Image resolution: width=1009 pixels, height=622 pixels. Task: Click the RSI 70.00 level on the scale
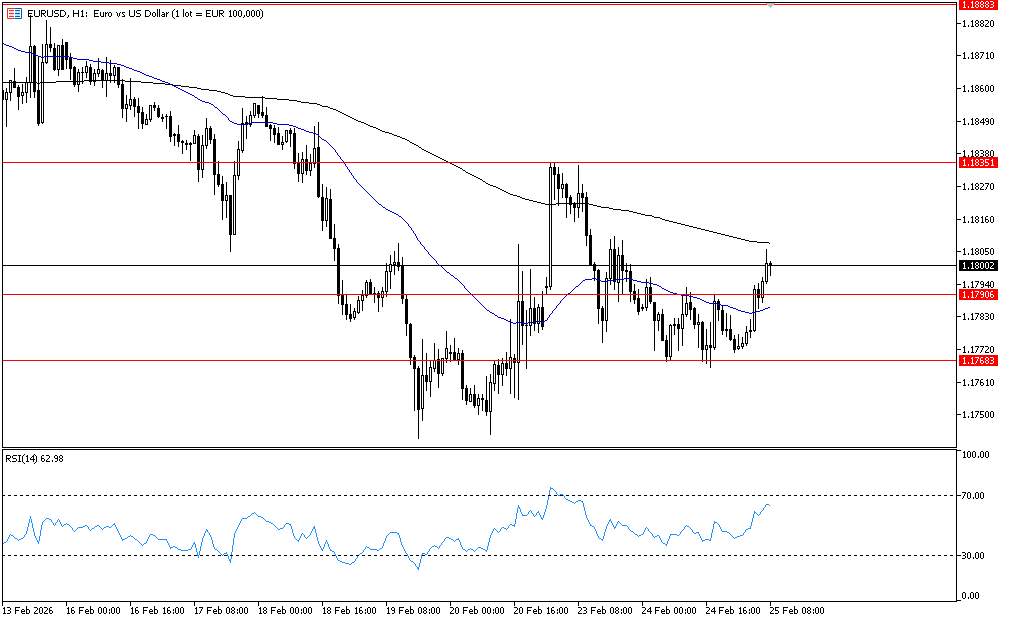pyautogui.click(x=973, y=496)
